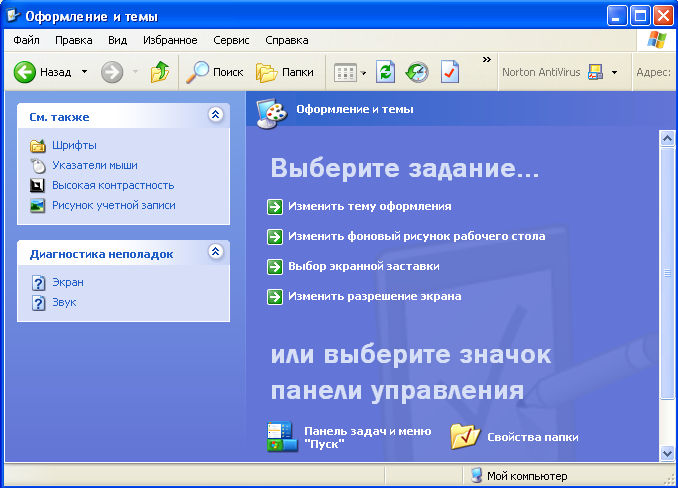Toggle the Папки folders pane
678x488 pixels.
tap(285, 72)
